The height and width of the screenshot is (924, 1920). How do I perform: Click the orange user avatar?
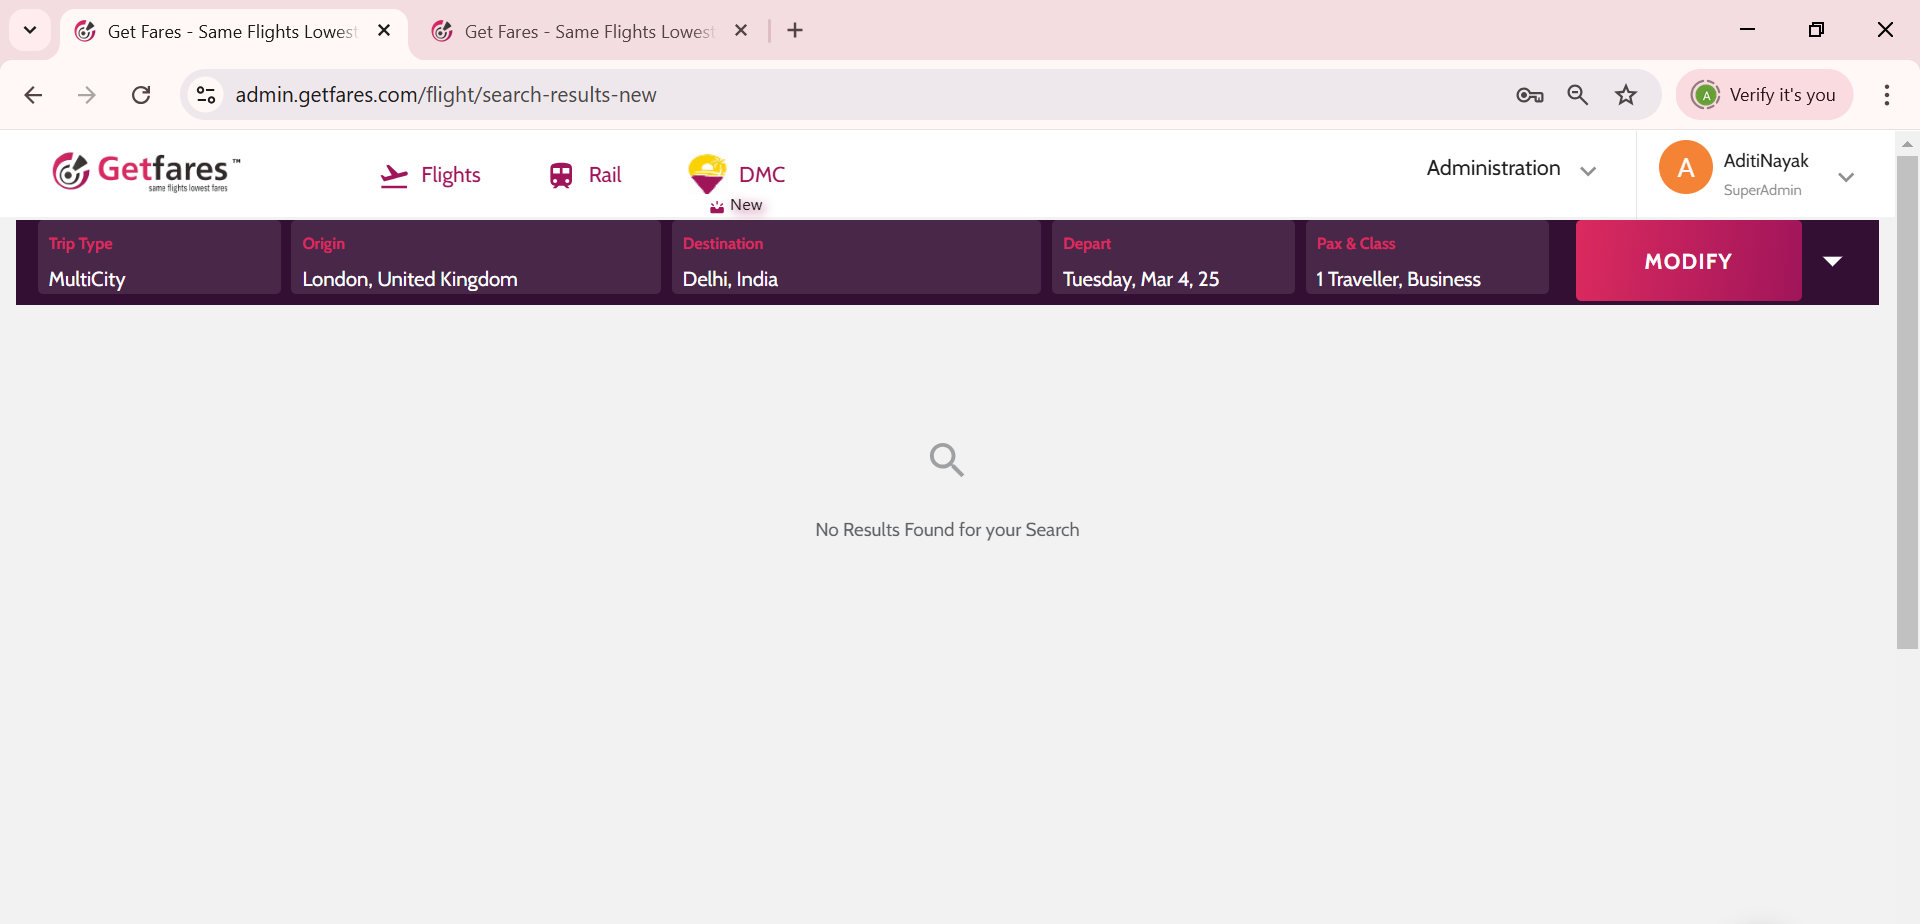(x=1685, y=168)
